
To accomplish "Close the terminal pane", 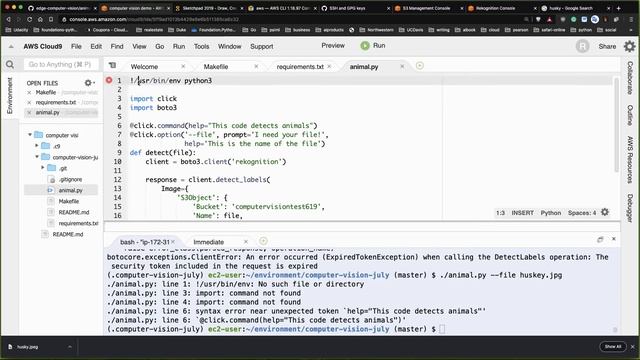I will (613, 239).
